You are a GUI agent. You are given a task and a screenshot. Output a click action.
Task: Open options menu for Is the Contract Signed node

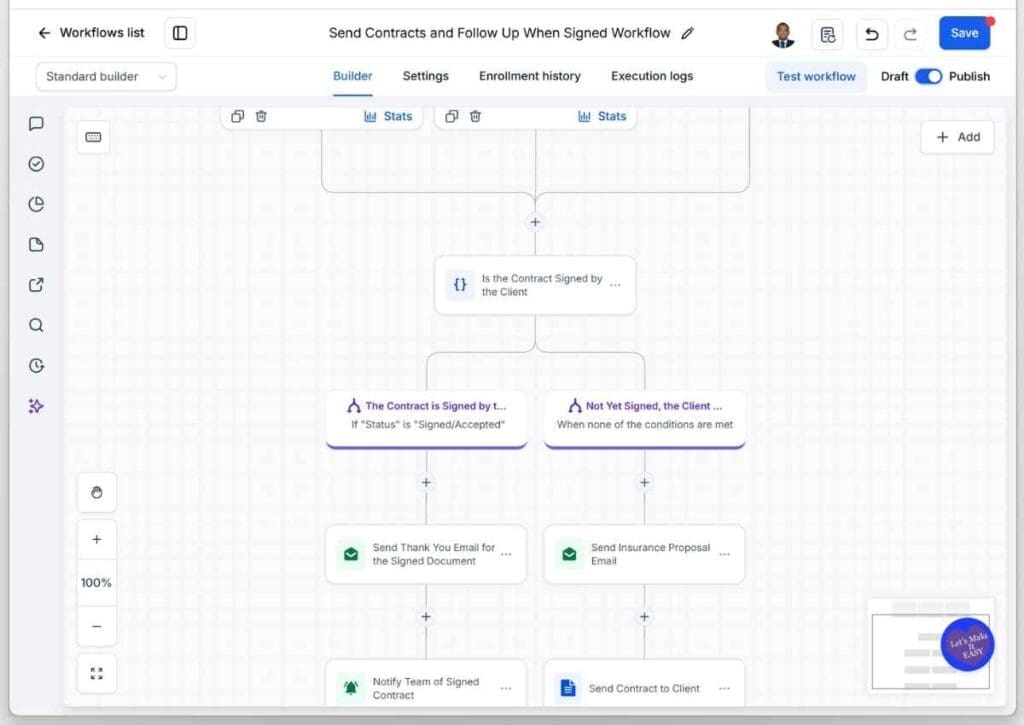615,285
